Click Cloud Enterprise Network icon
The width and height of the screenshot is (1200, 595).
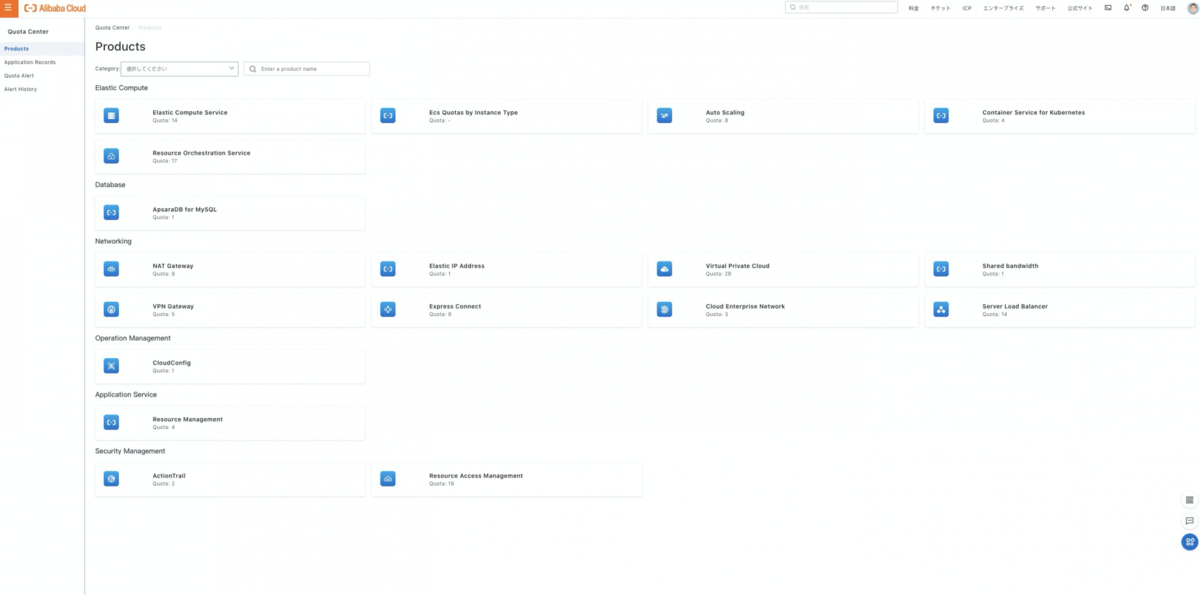[664, 309]
